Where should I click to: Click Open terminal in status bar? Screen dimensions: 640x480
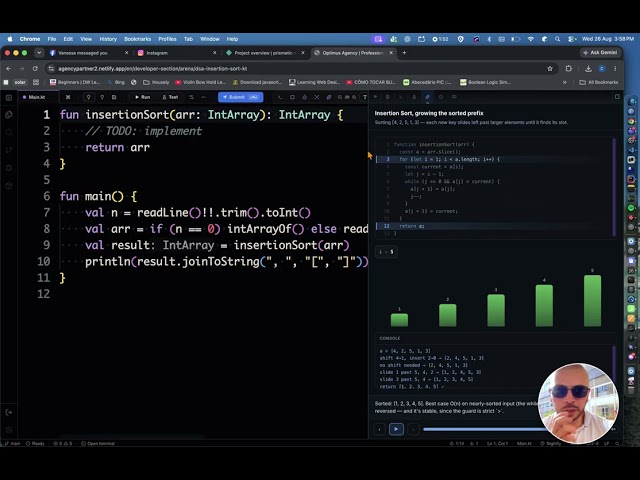click(x=98, y=443)
